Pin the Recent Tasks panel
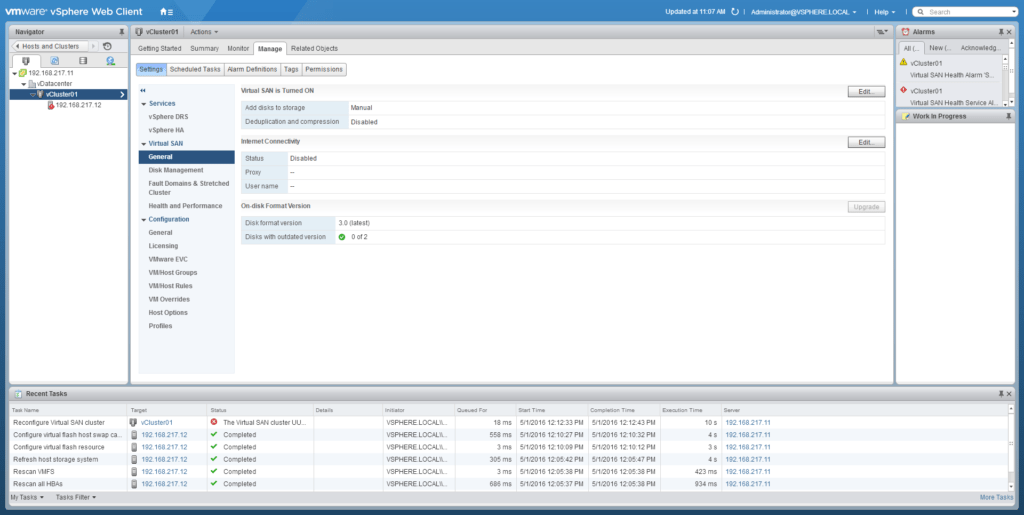 1000,394
